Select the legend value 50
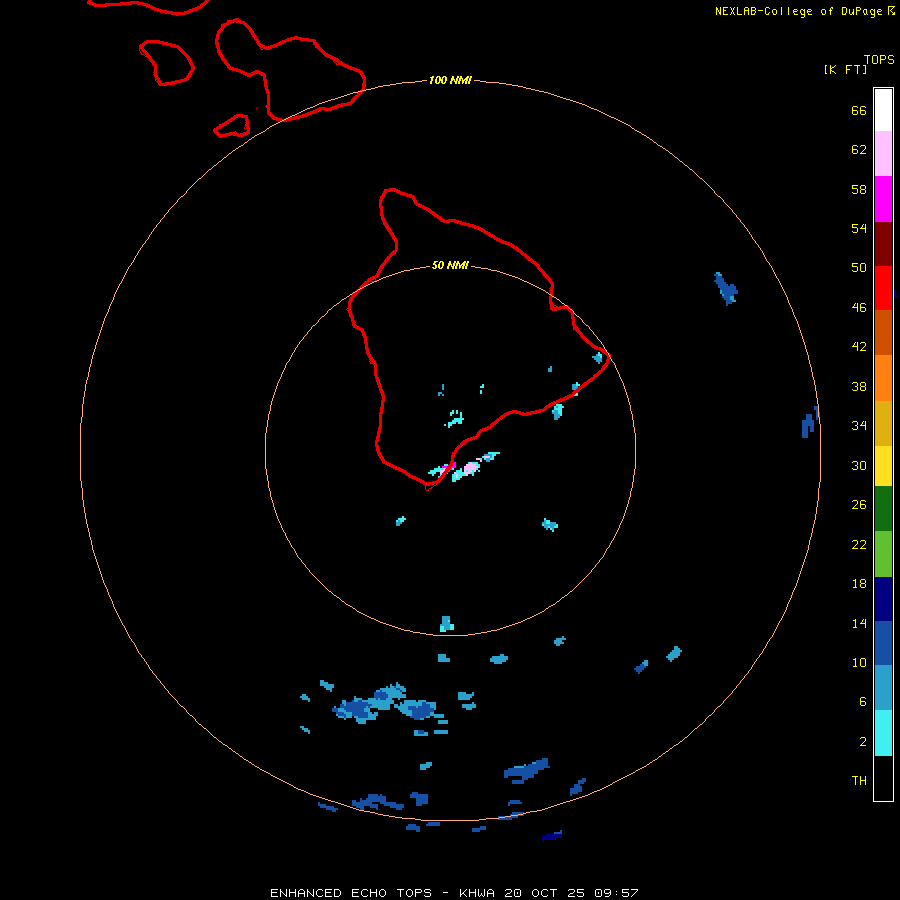 tap(859, 267)
